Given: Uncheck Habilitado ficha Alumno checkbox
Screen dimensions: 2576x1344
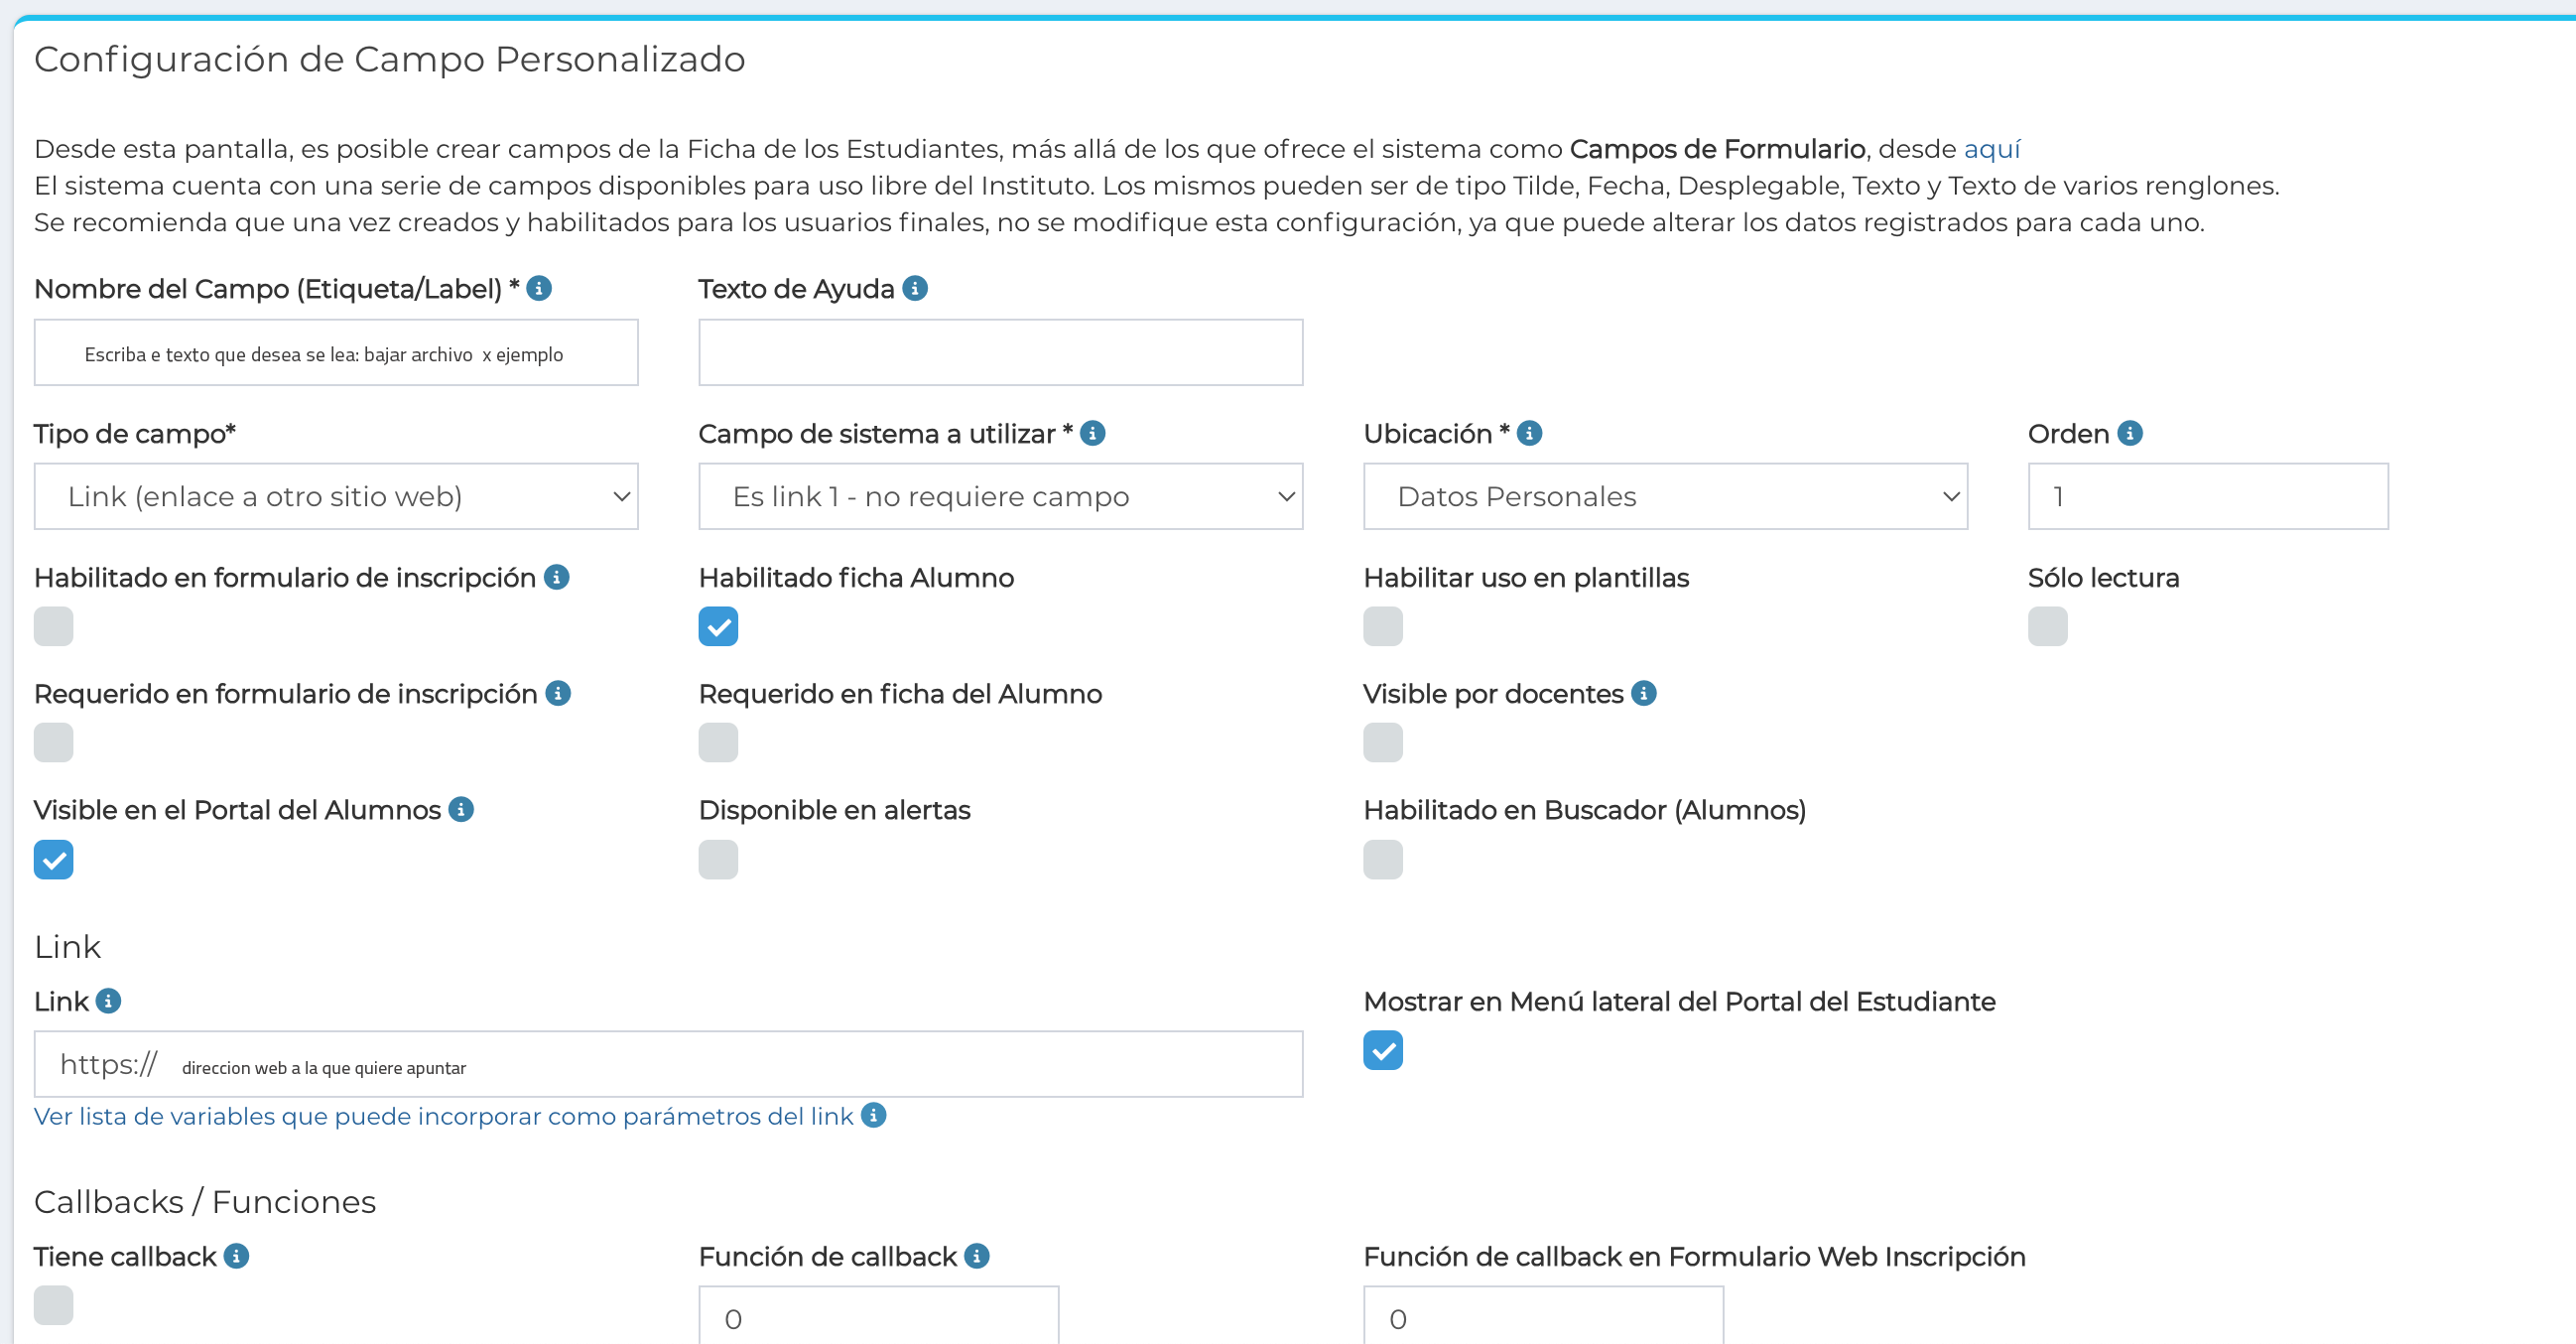Looking at the screenshot, I should (x=718, y=626).
